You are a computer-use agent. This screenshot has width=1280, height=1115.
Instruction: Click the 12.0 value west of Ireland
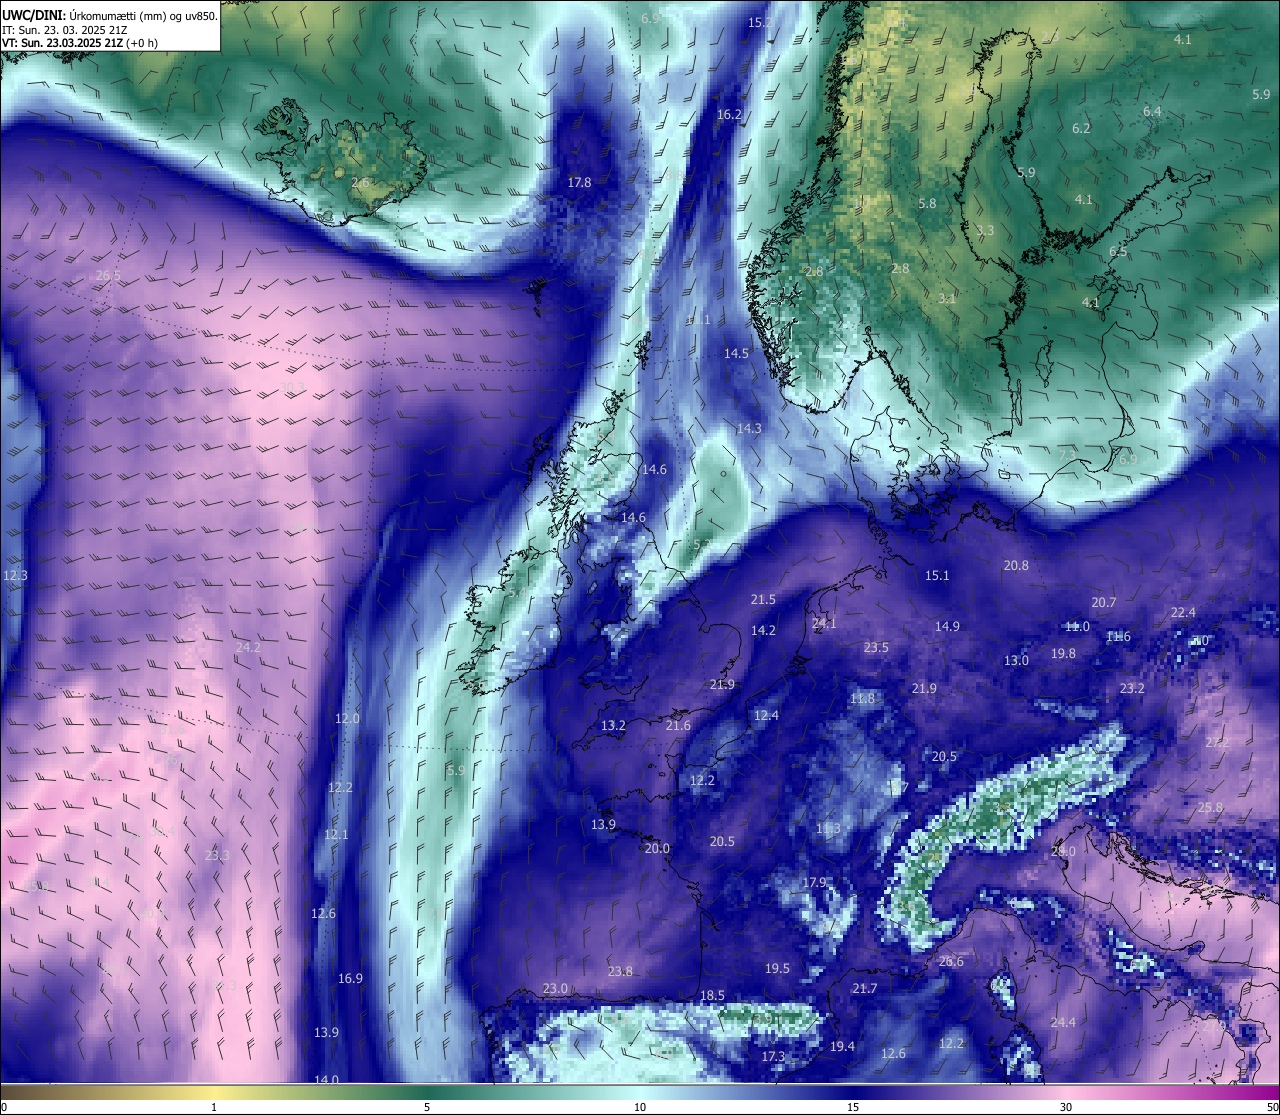tap(346, 718)
